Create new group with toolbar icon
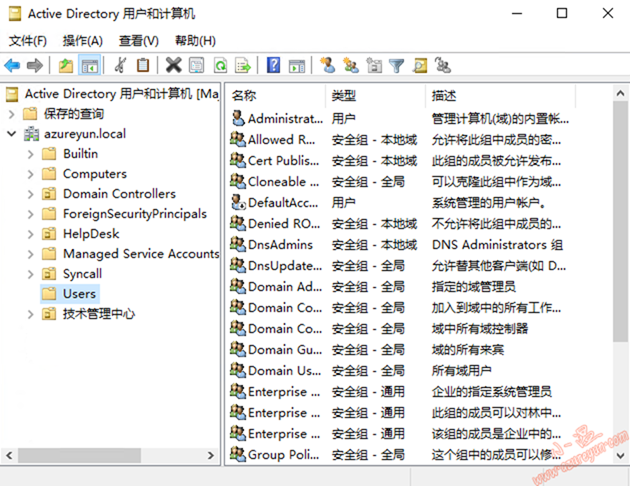The image size is (630, 486). [351, 65]
